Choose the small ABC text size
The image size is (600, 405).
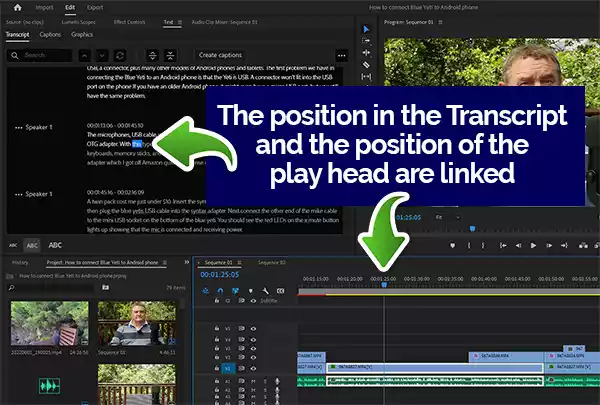[x=13, y=245]
